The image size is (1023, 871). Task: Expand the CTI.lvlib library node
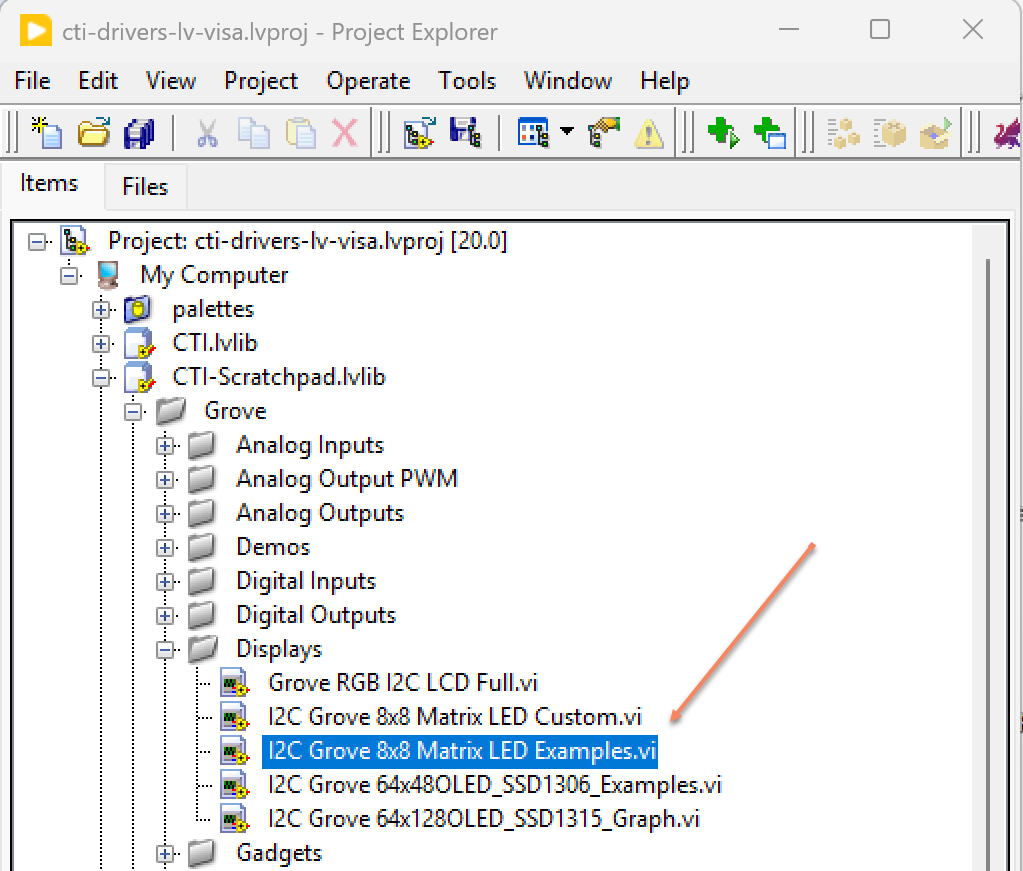pos(101,344)
